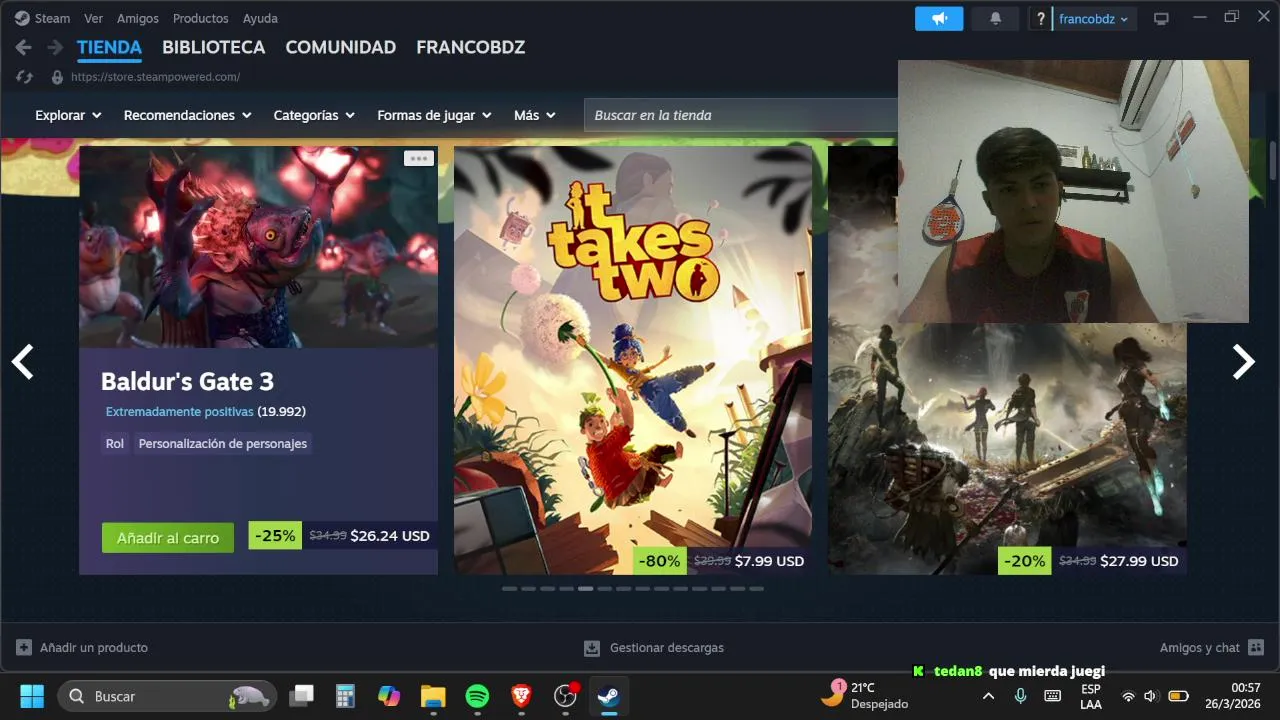Click the Windows taskbar Buscar search box

167,696
